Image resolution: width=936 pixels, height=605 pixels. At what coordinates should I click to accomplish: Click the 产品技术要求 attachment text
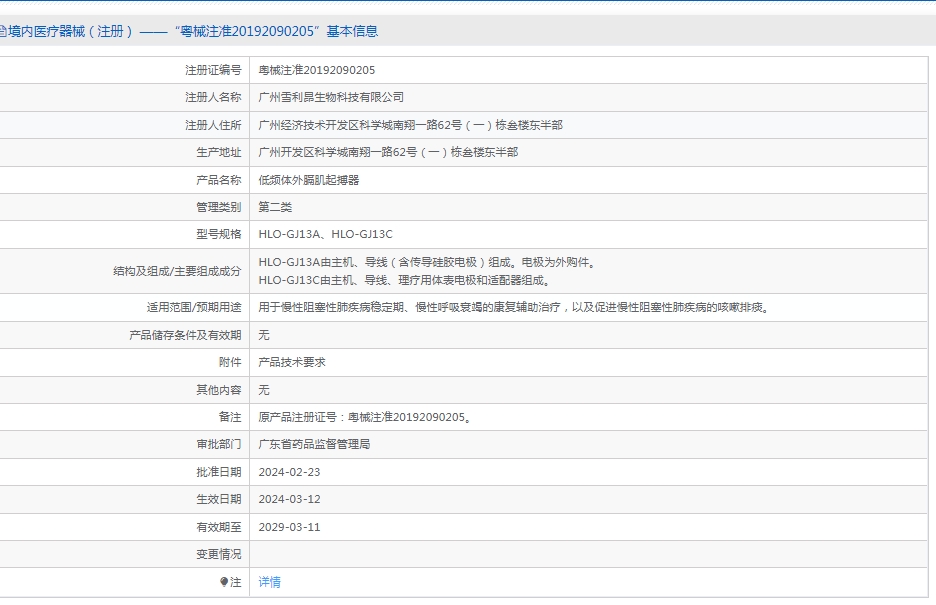click(x=292, y=362)
